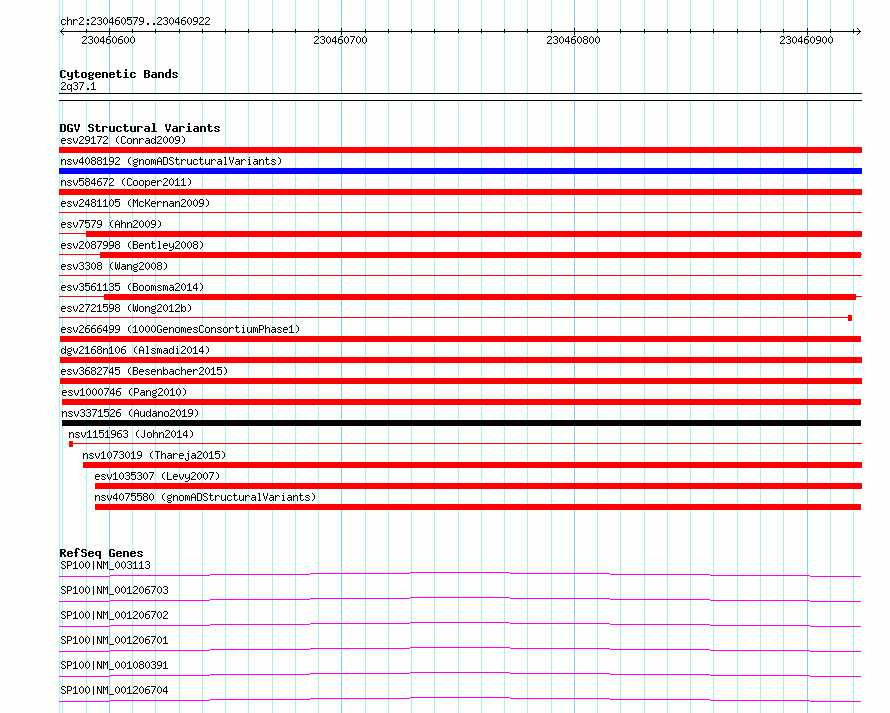Open nsv4088192 (gnomADStructuralVariants) label
The width and height of the screenshot is (890, 713).
tap(171, 161)
